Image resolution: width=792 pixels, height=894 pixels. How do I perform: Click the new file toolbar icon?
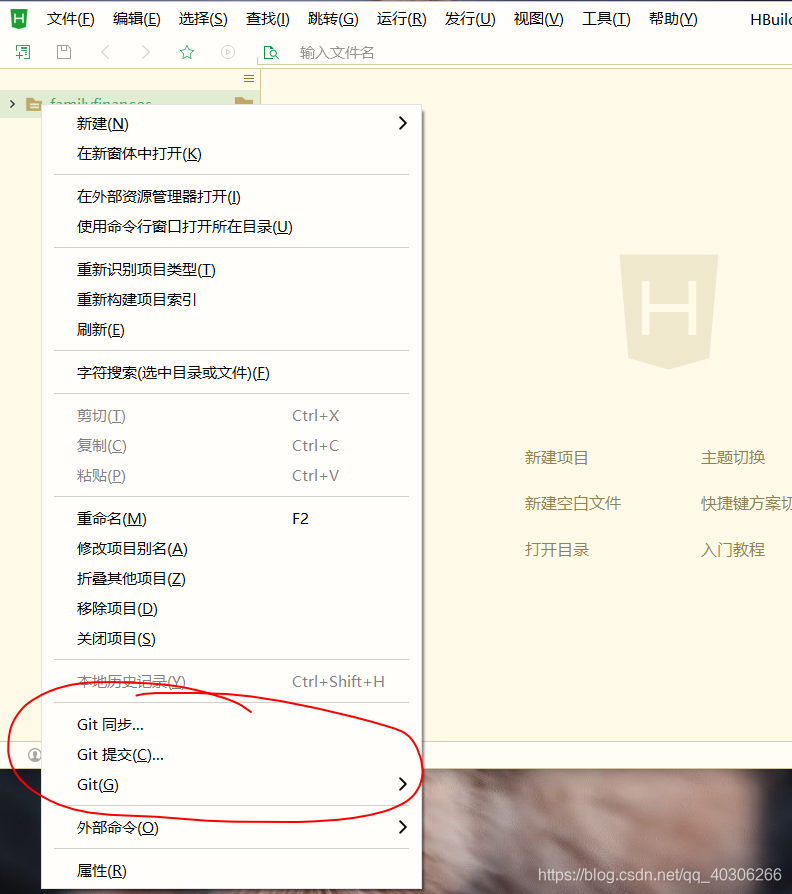click(x=23, y=52)
